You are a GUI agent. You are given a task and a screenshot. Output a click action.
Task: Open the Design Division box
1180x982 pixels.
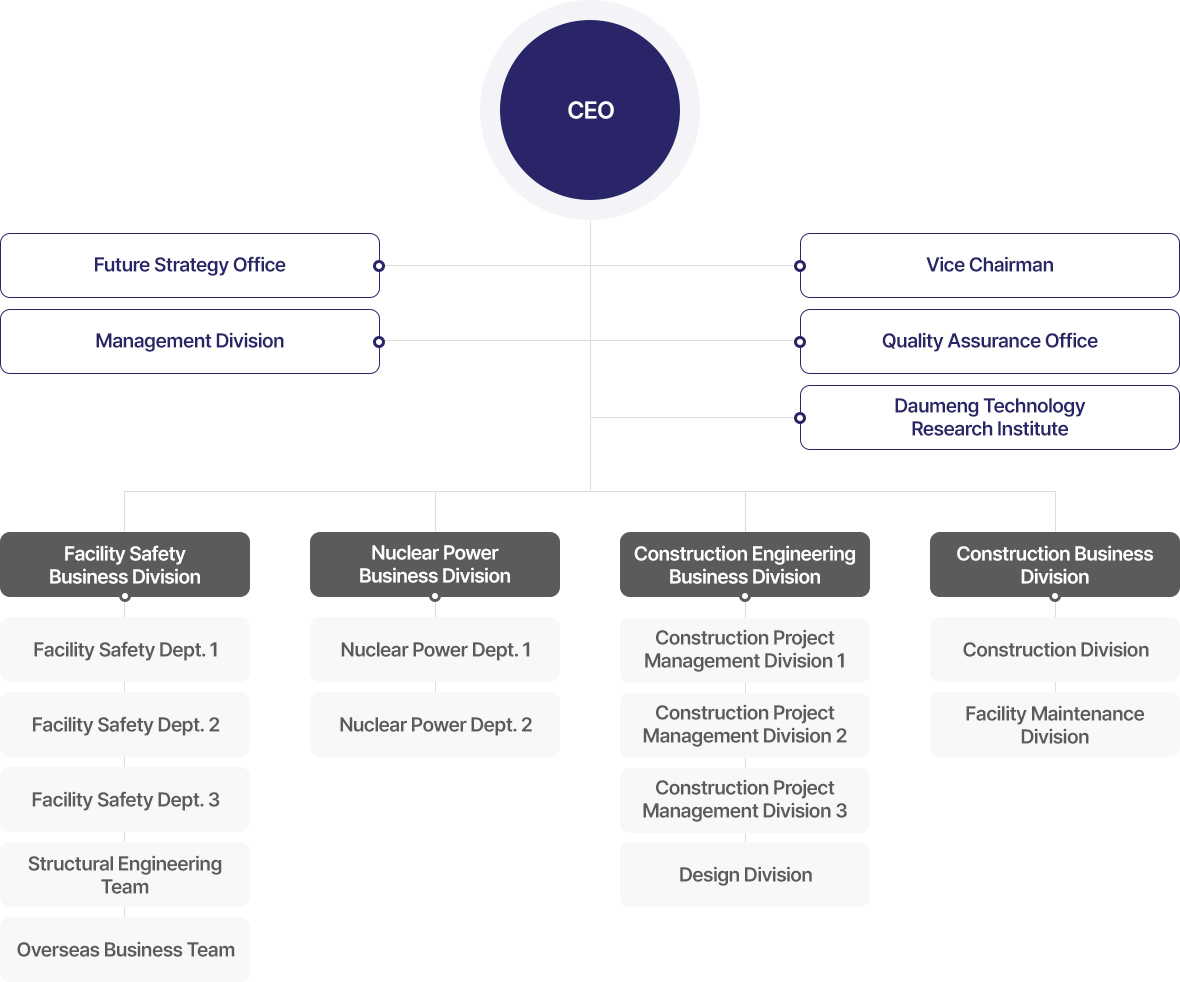click(x=745, y=875)
